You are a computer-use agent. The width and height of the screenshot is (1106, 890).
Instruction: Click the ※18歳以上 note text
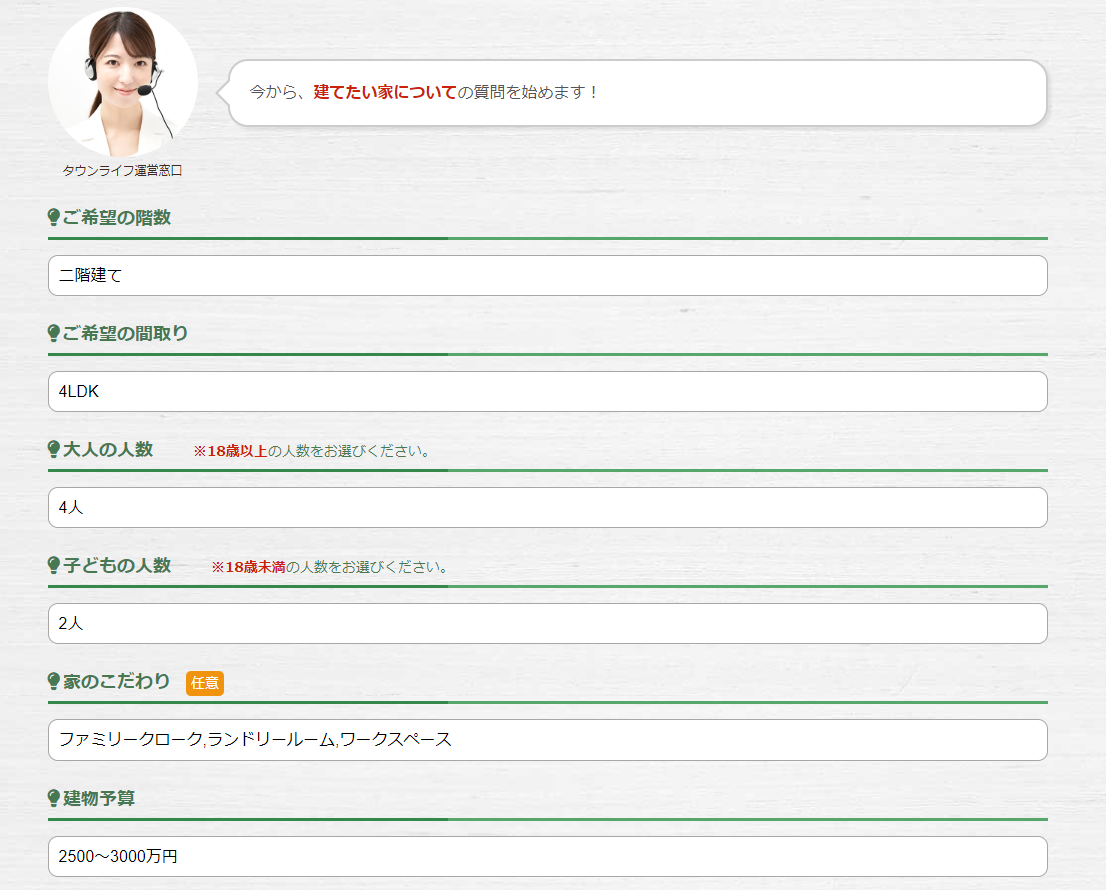(312, 451)
